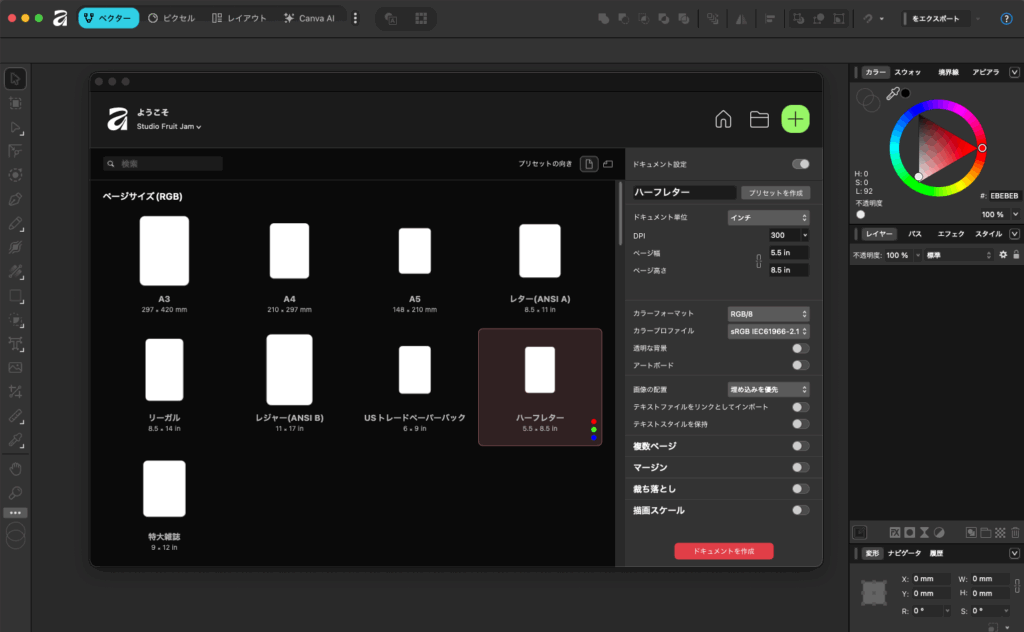The image size is (1024, 632).
Task: Turn on the アートボード toggle
Action: (x=800, y=365)
